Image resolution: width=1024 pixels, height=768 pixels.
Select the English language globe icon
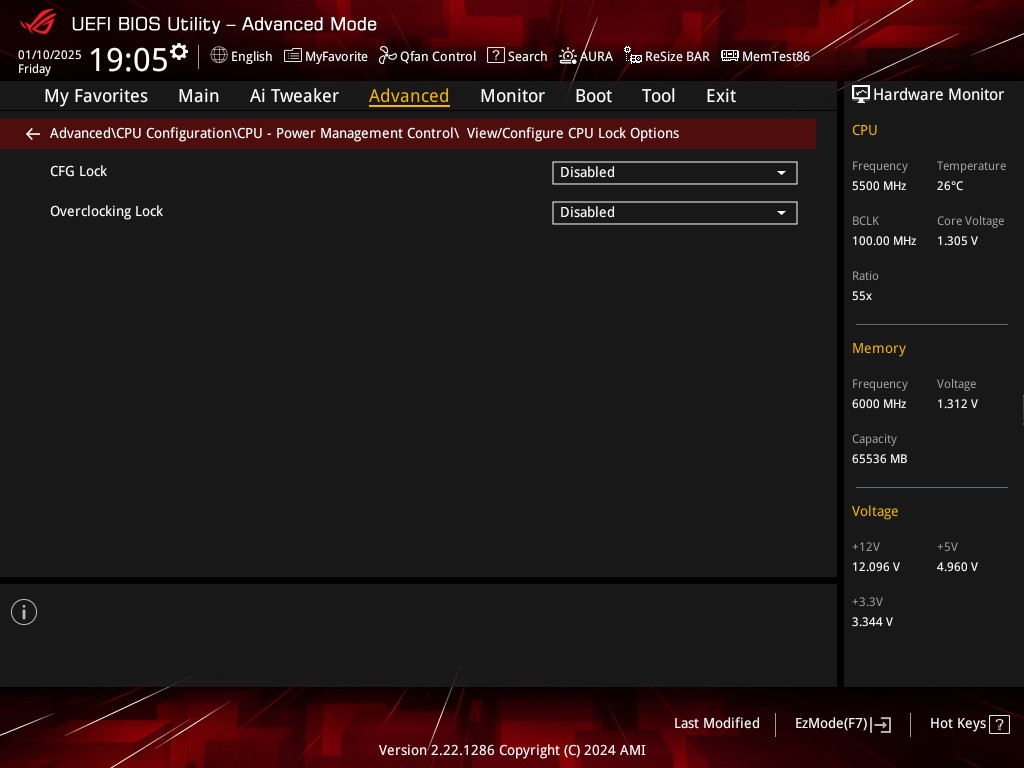219,56
